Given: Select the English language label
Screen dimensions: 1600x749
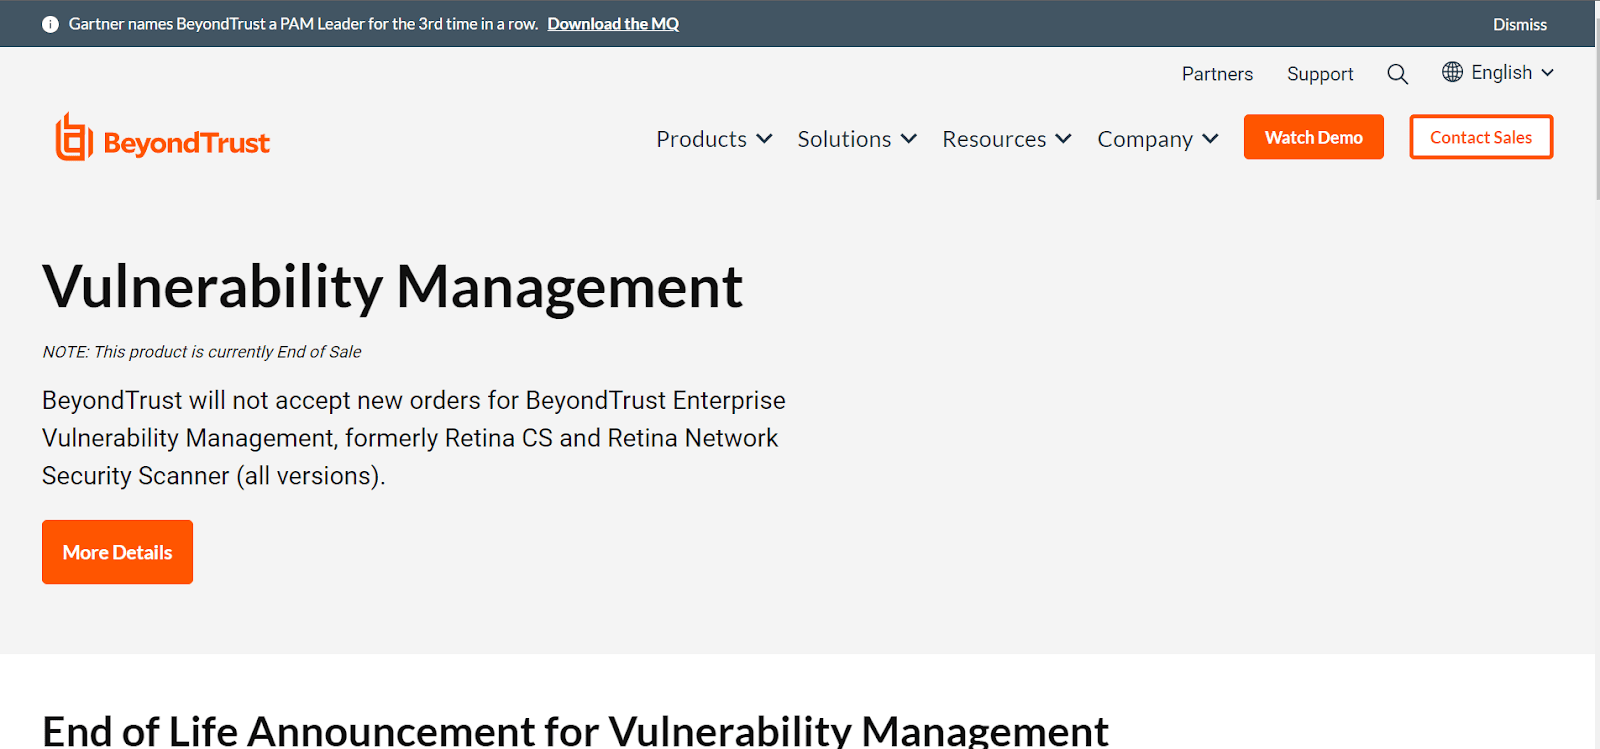Looking at the screenshot, I should point(1501,72).
